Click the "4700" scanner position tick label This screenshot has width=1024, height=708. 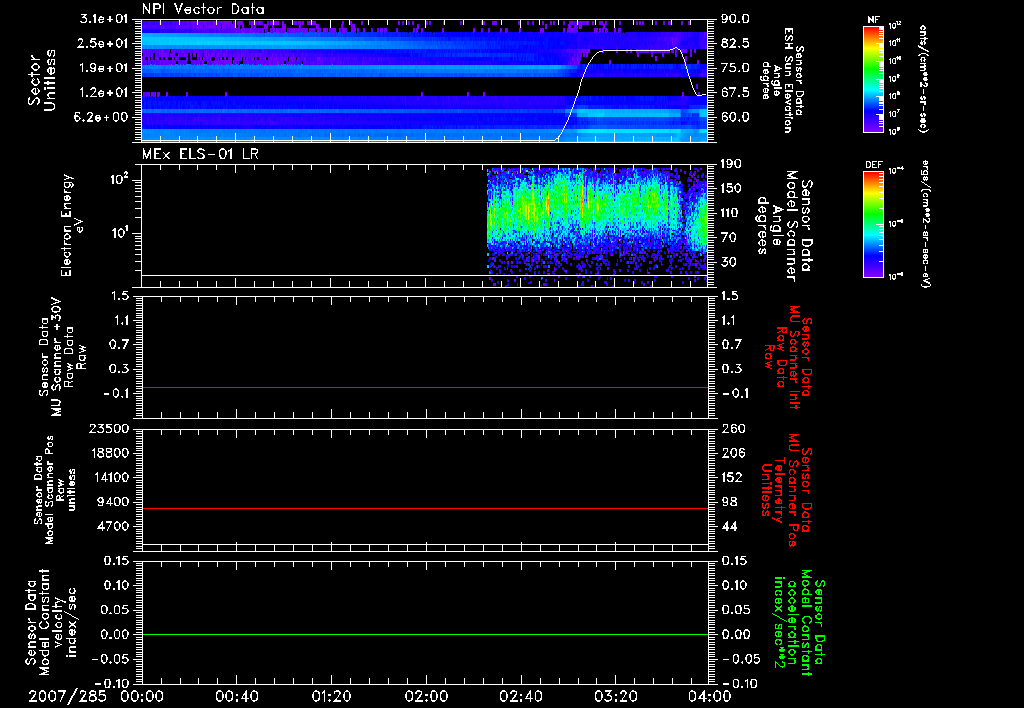tap(112, 526)
